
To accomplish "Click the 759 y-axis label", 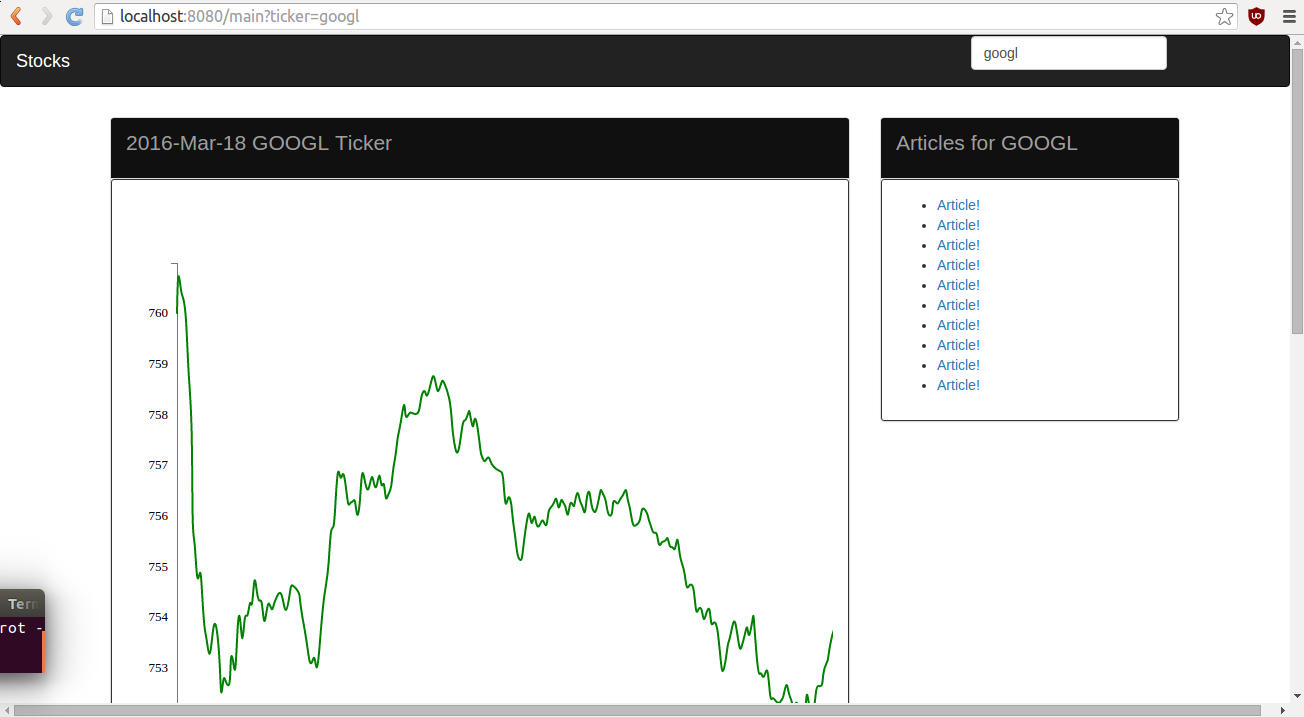I will (158, 364).
